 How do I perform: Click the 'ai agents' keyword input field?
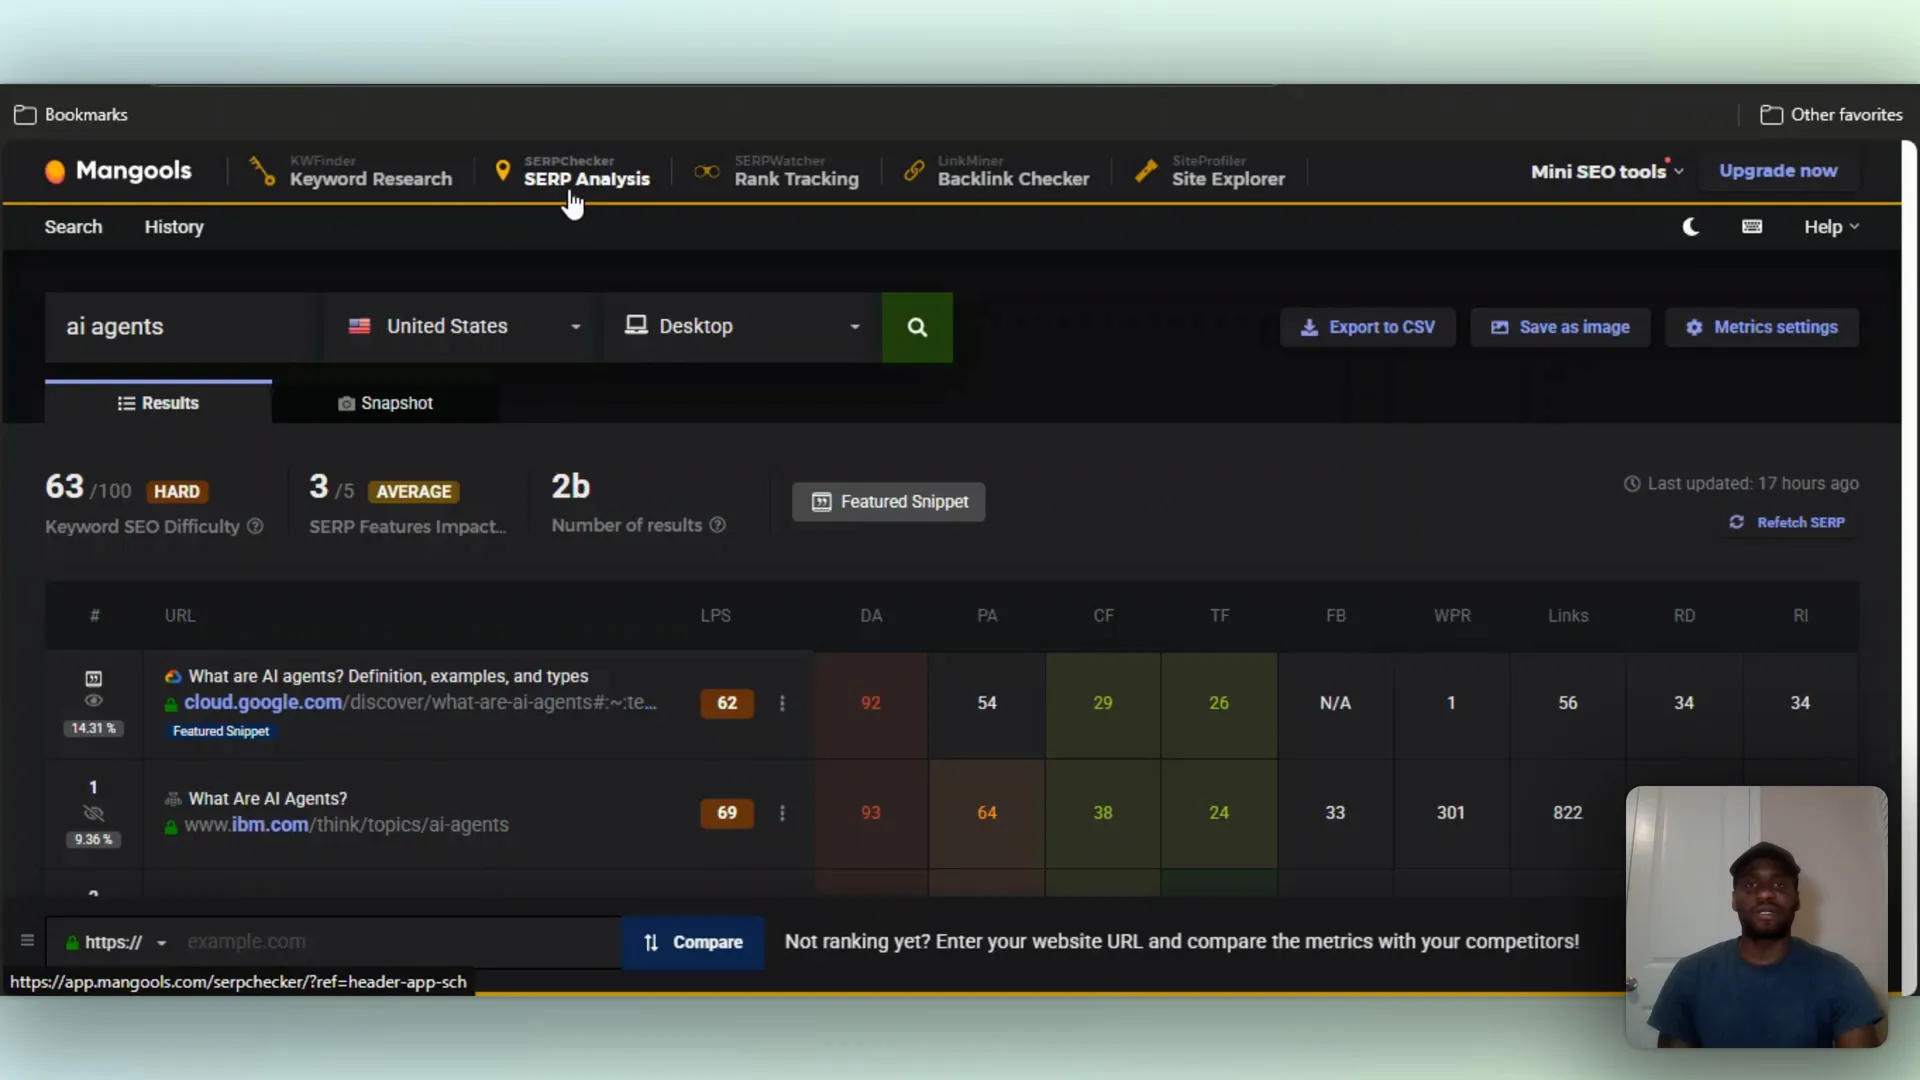pyautogui.click(x=183, y=327)
